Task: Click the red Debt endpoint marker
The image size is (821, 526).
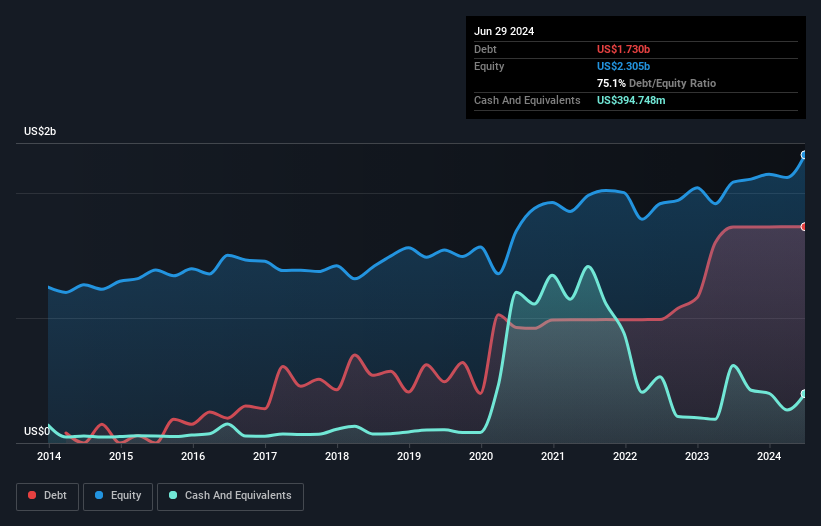Action: tap(804, 227)
